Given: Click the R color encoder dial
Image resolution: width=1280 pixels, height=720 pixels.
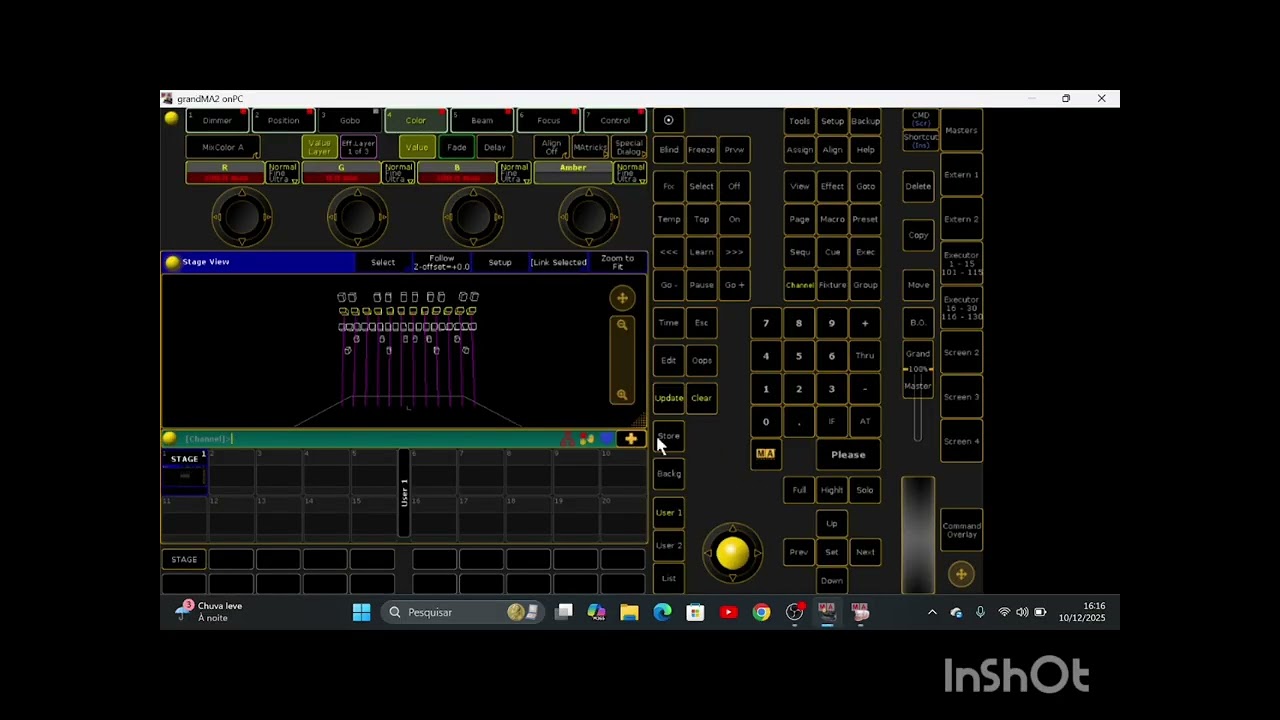Looking at the screenshot, I should pyautogui.click(x=241, y=215).
